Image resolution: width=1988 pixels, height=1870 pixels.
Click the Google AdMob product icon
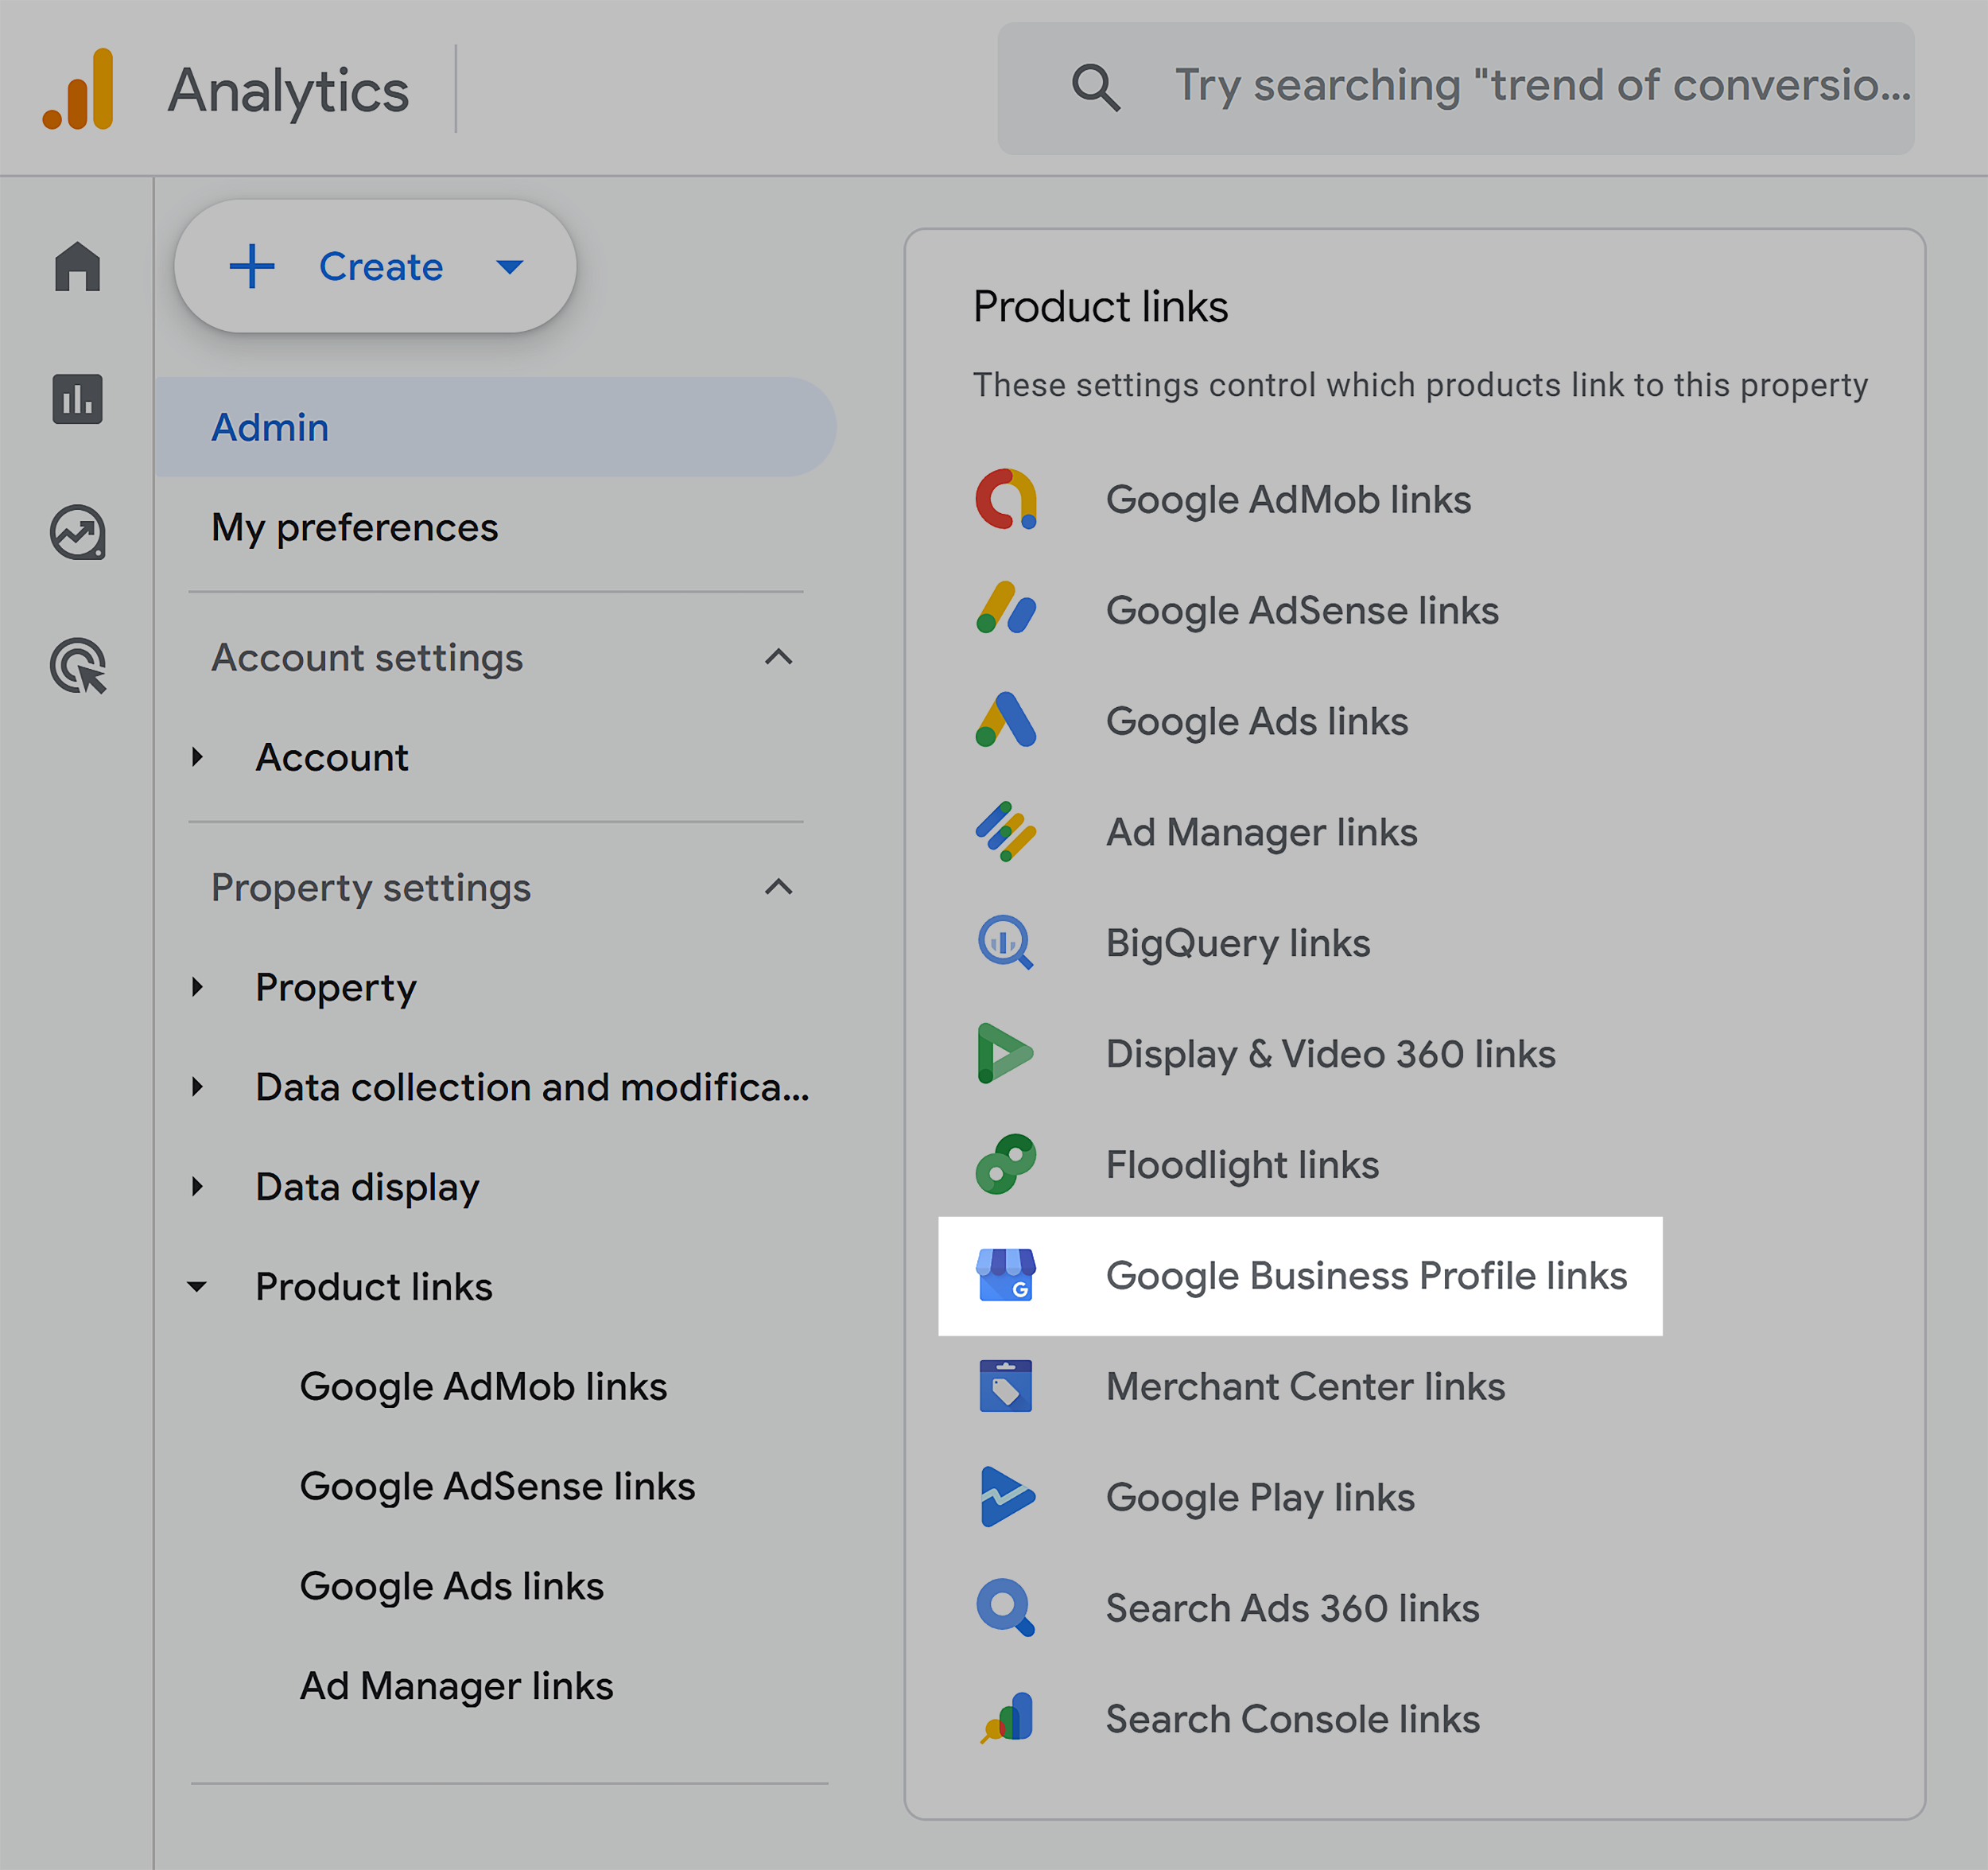coord(1006,499)
